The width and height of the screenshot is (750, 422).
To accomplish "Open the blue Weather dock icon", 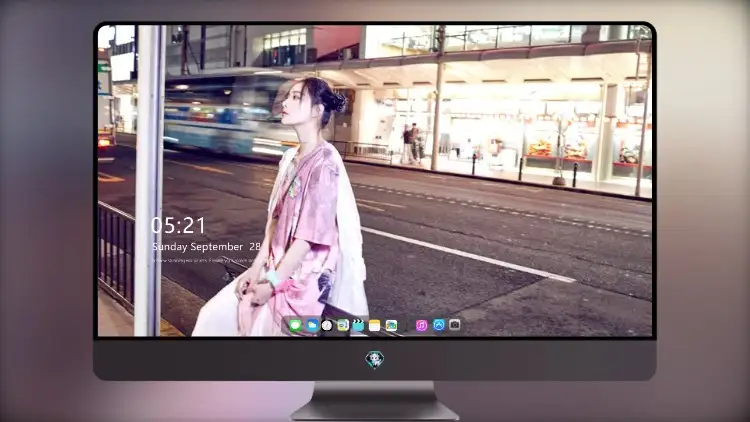I will [x=312, y=325].
